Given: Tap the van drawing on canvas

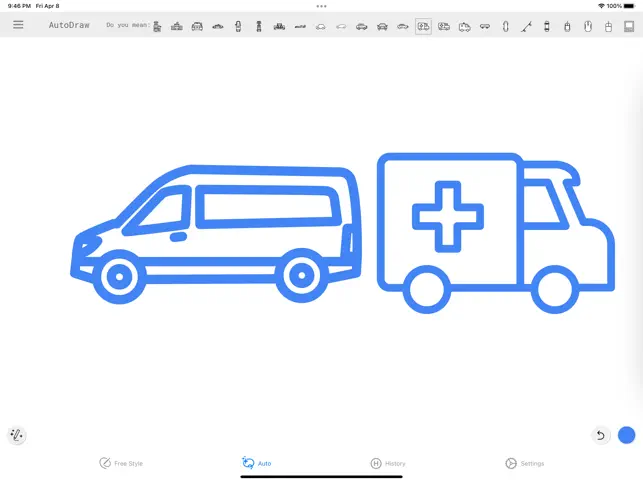Looking at the screenshot, I should click(x=216, y=234).
